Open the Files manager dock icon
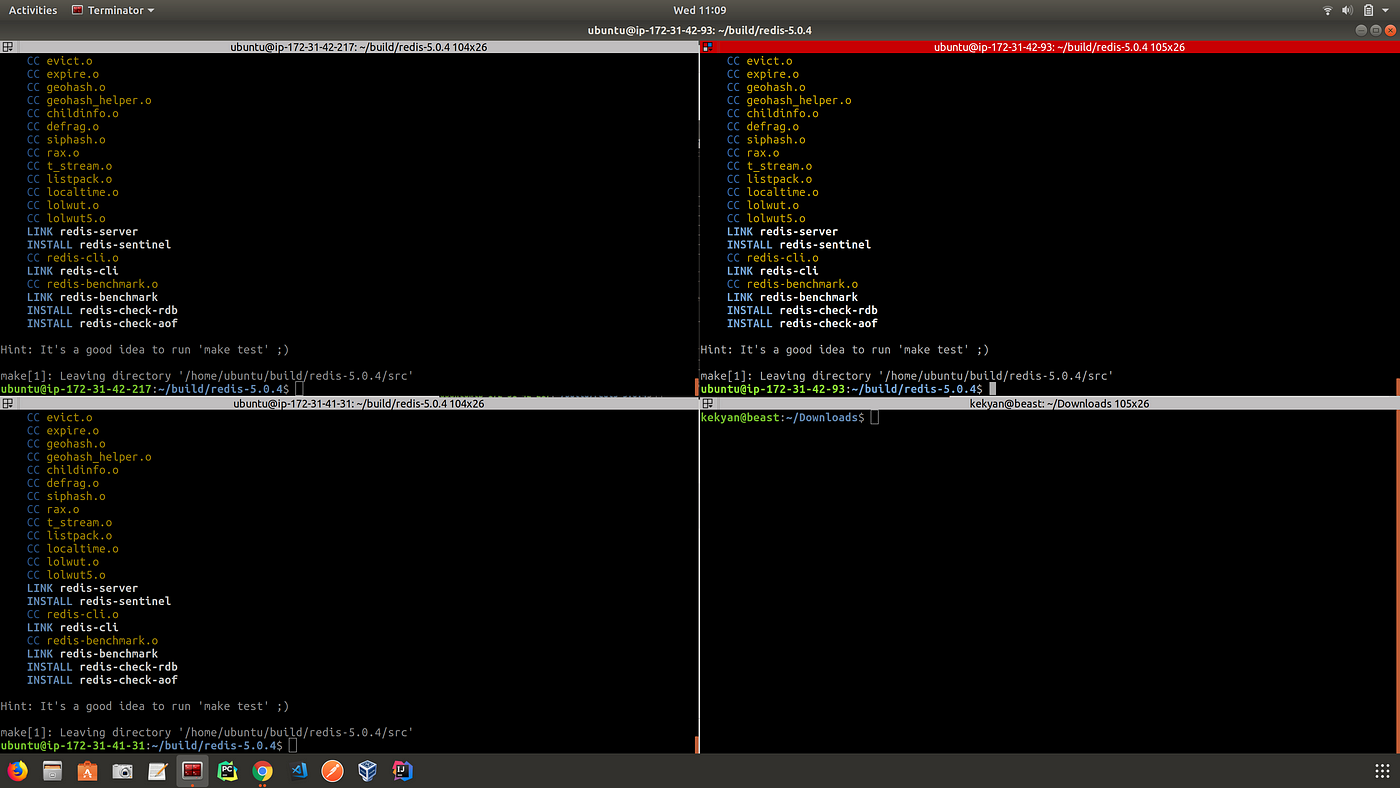Image resolution: width=1400 pixels, height=788 pixels. [x=53, y=771]
